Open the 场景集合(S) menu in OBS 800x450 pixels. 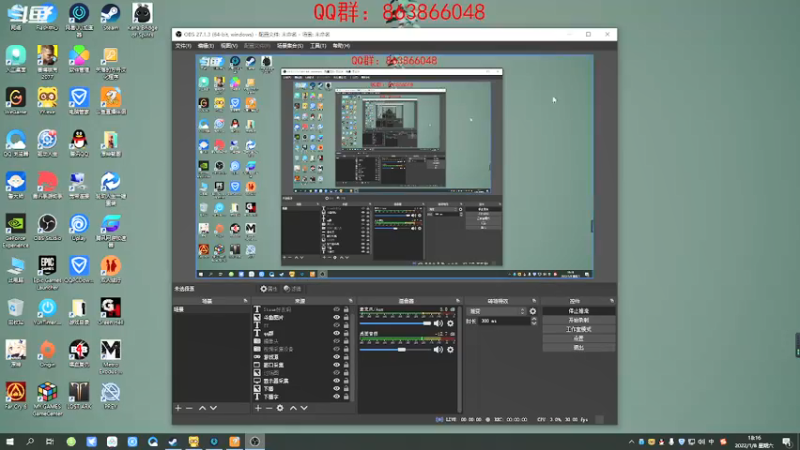click(290, 46)
